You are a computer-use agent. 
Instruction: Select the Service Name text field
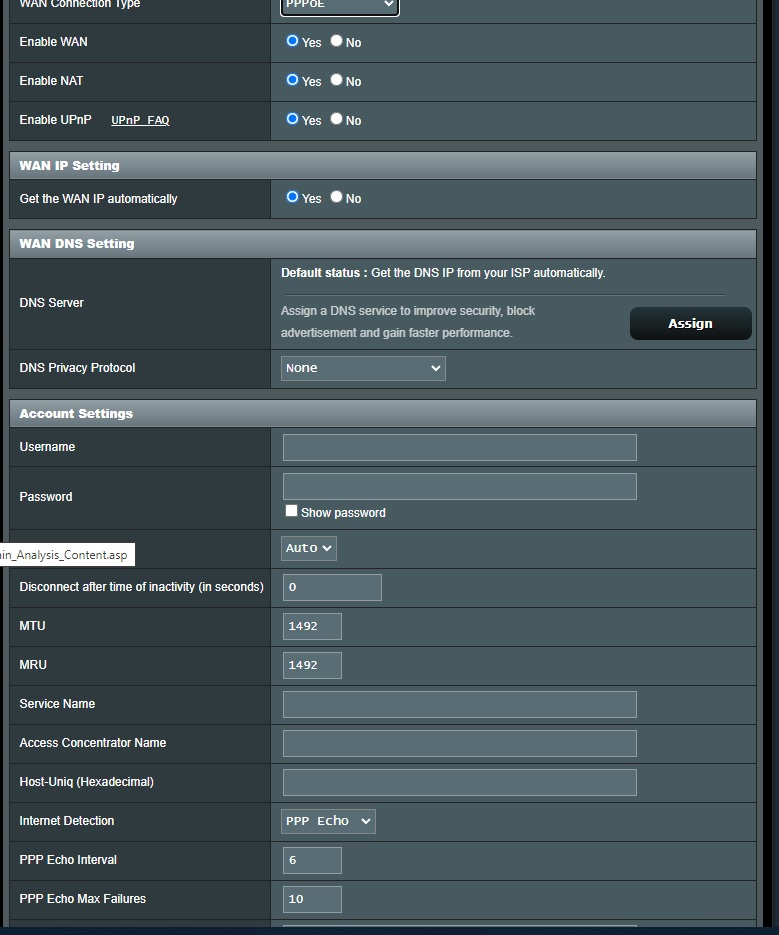coord(458,704)
